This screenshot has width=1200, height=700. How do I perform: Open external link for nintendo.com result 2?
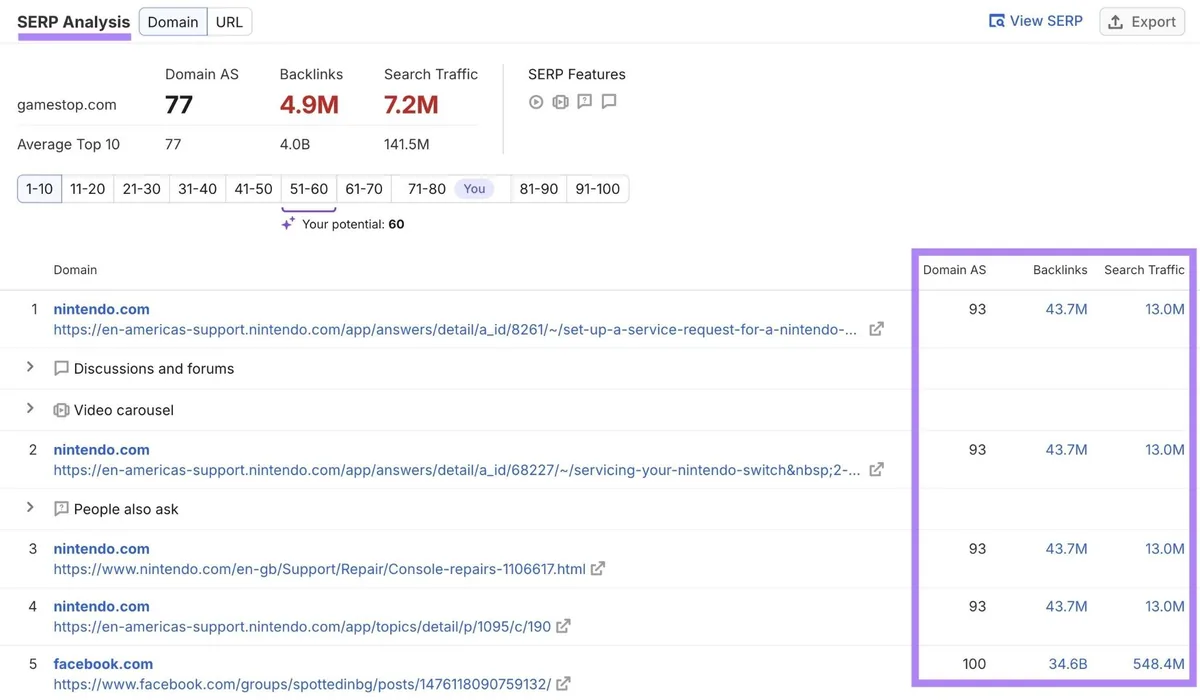(x=876, y=469)
